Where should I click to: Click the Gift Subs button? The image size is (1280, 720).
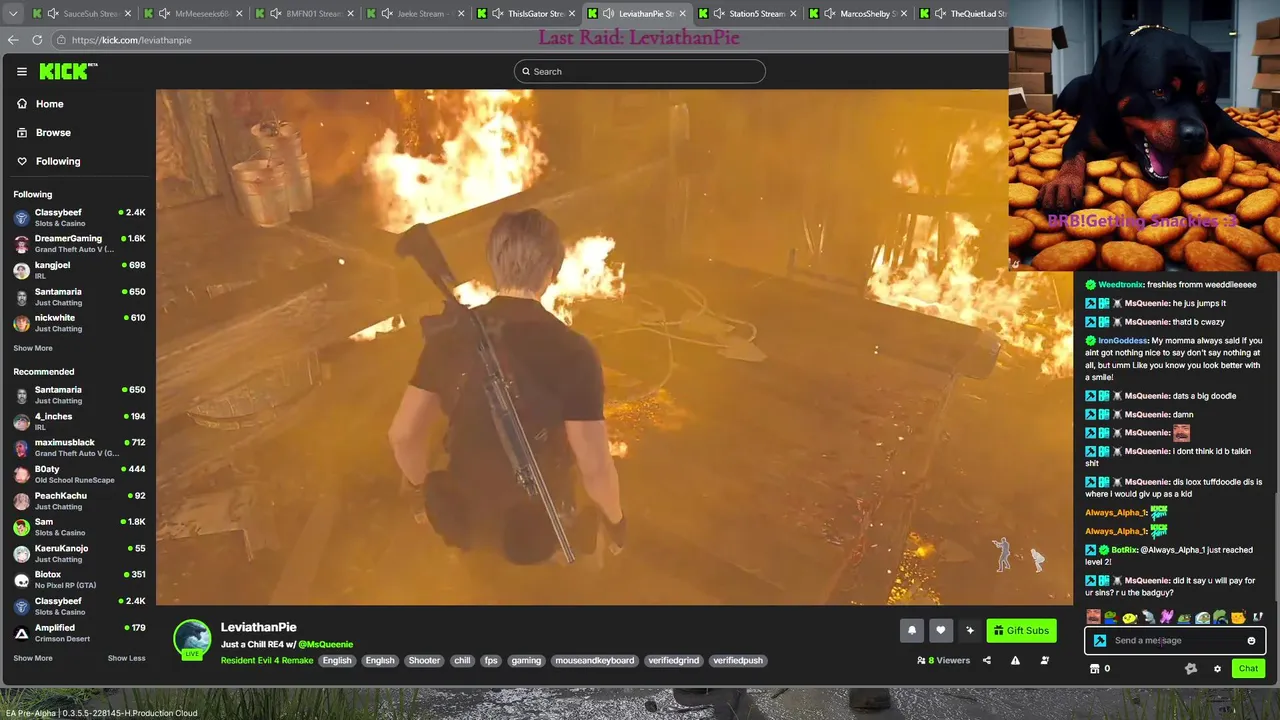point(1021,630)
